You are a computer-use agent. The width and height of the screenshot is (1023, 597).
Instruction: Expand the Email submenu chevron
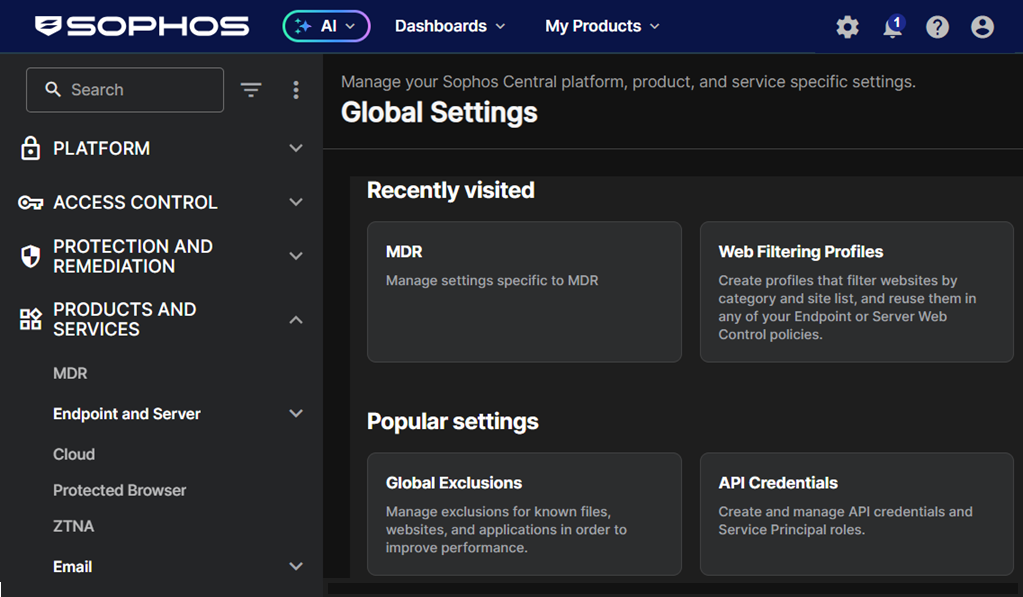click(x=296, y=566)
